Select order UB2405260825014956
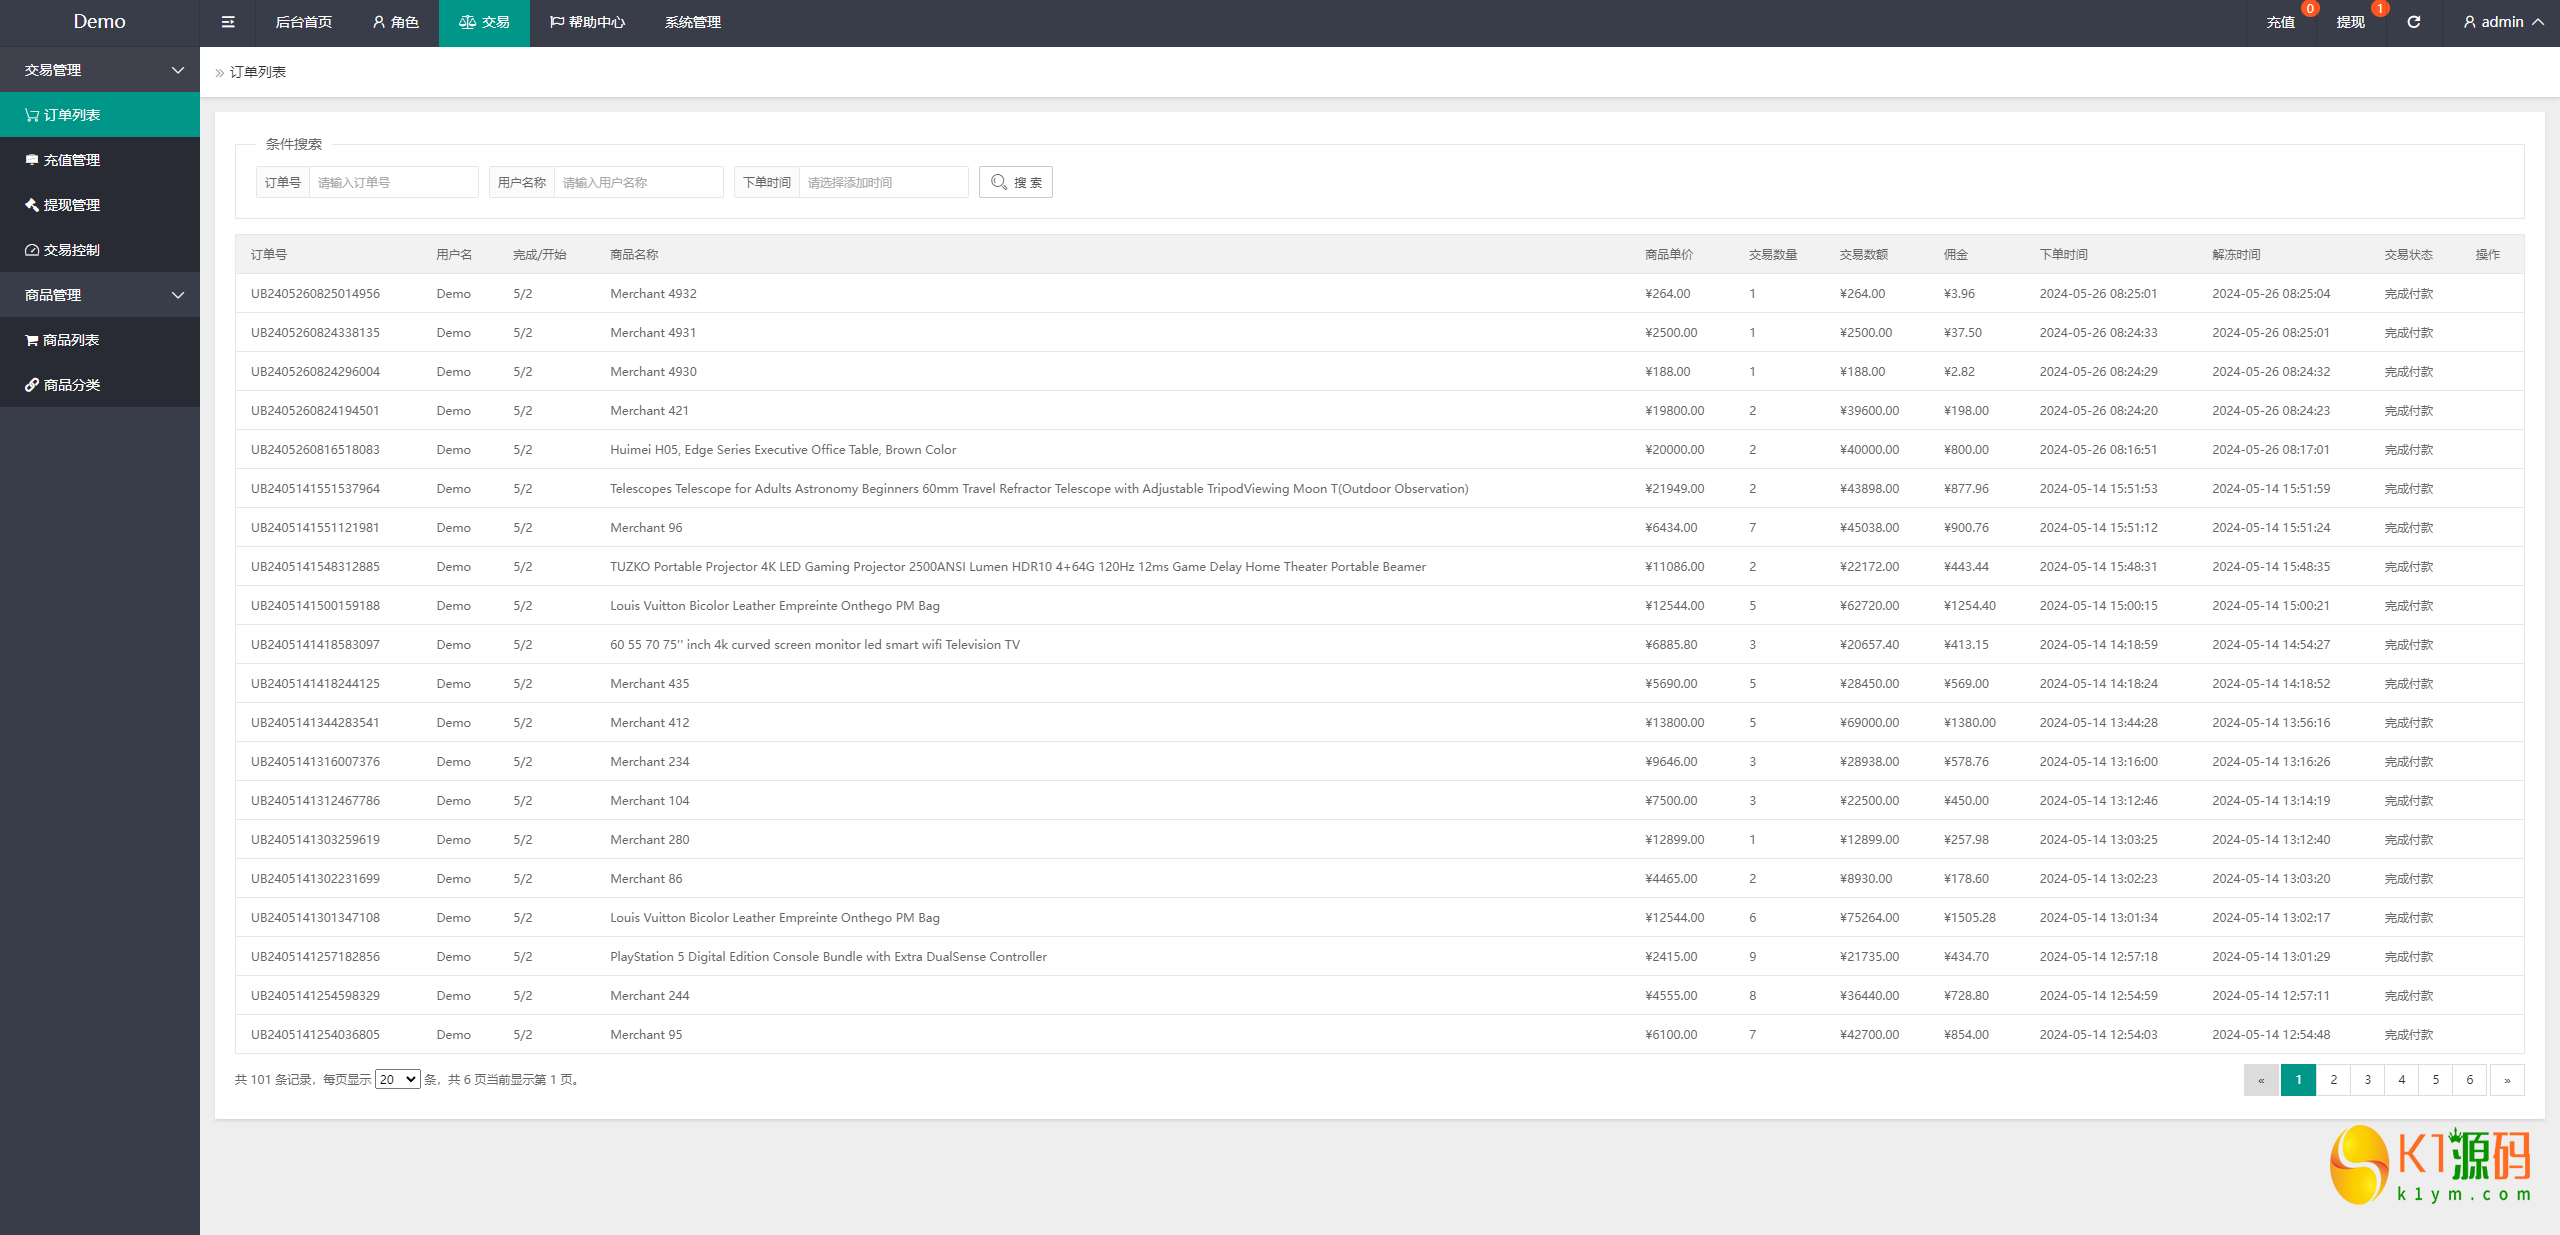Image resolution: width=2560 pixels, height=1235 pixels. tap(315, 294)
